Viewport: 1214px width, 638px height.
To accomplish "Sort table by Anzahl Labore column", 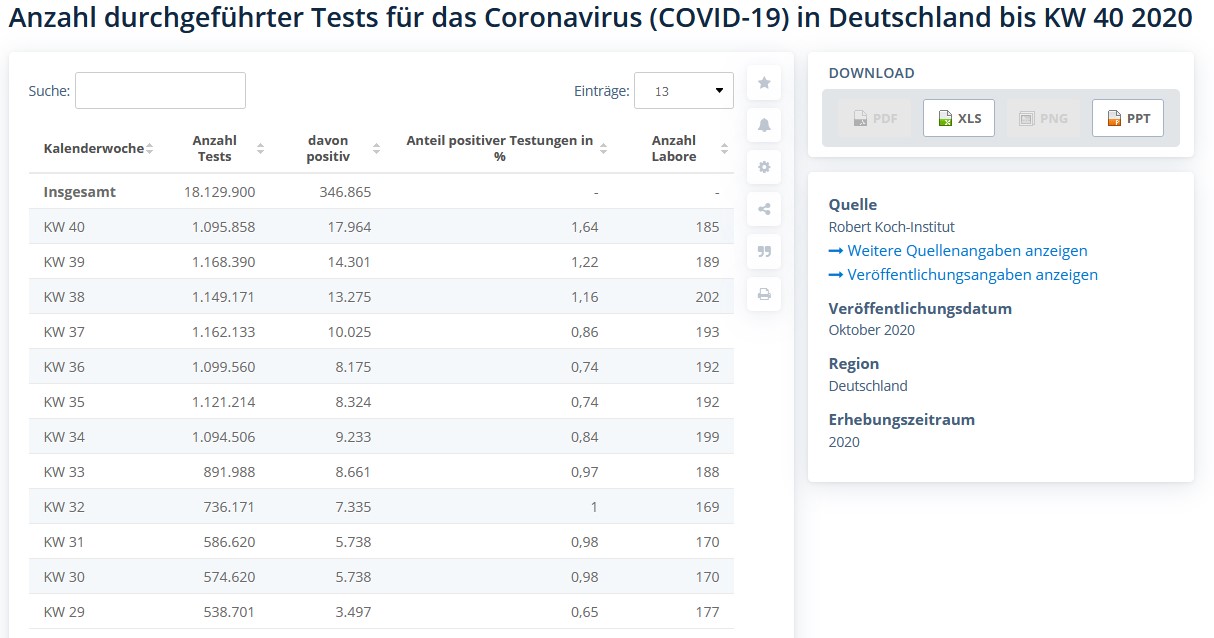I will tap(684, 149).
